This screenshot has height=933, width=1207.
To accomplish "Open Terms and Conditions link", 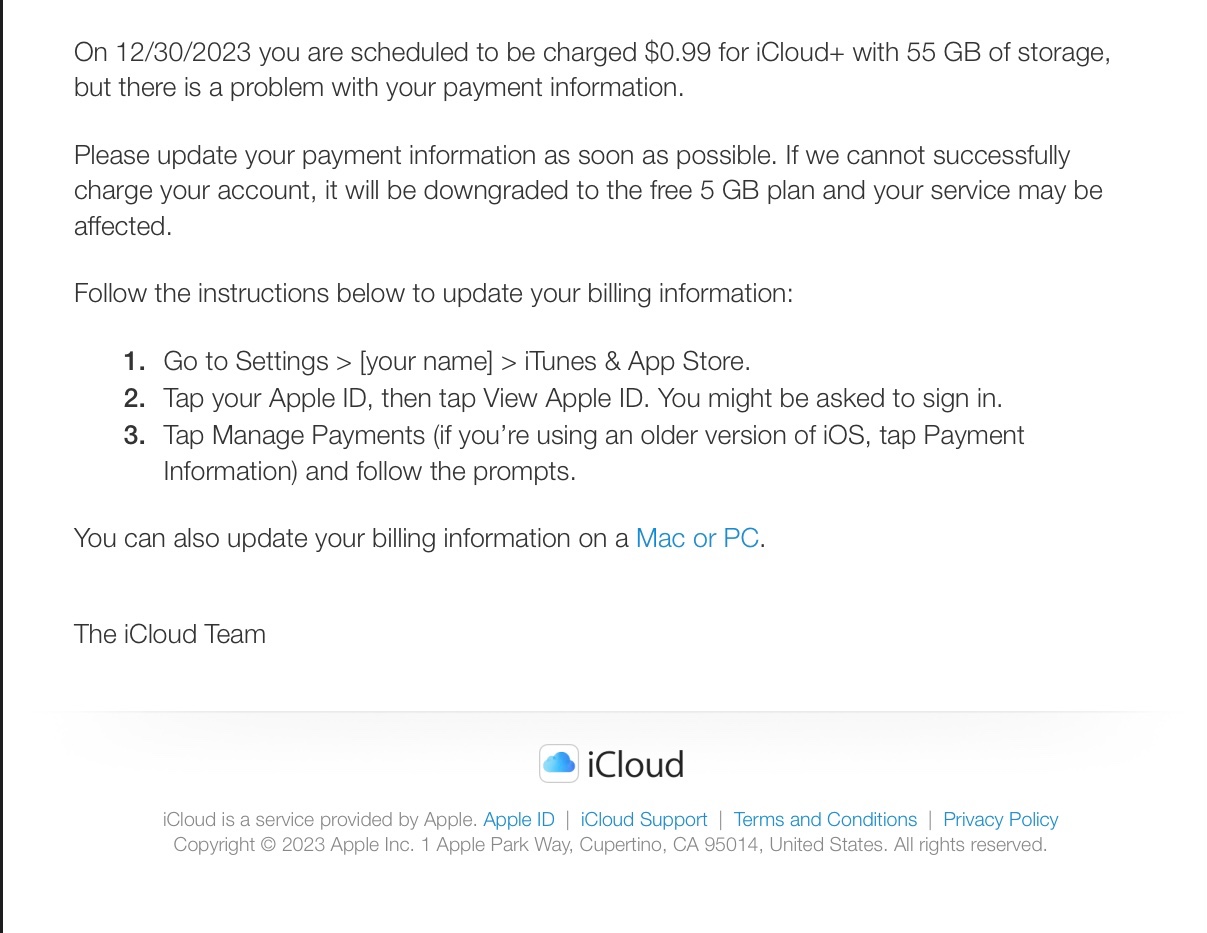I will click(825, 820).
